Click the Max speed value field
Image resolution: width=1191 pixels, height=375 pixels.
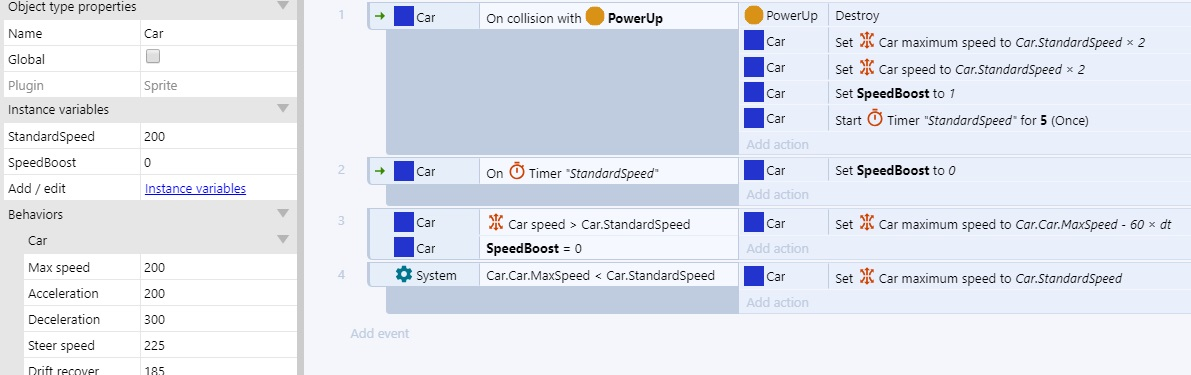click(x=218, y=267)
